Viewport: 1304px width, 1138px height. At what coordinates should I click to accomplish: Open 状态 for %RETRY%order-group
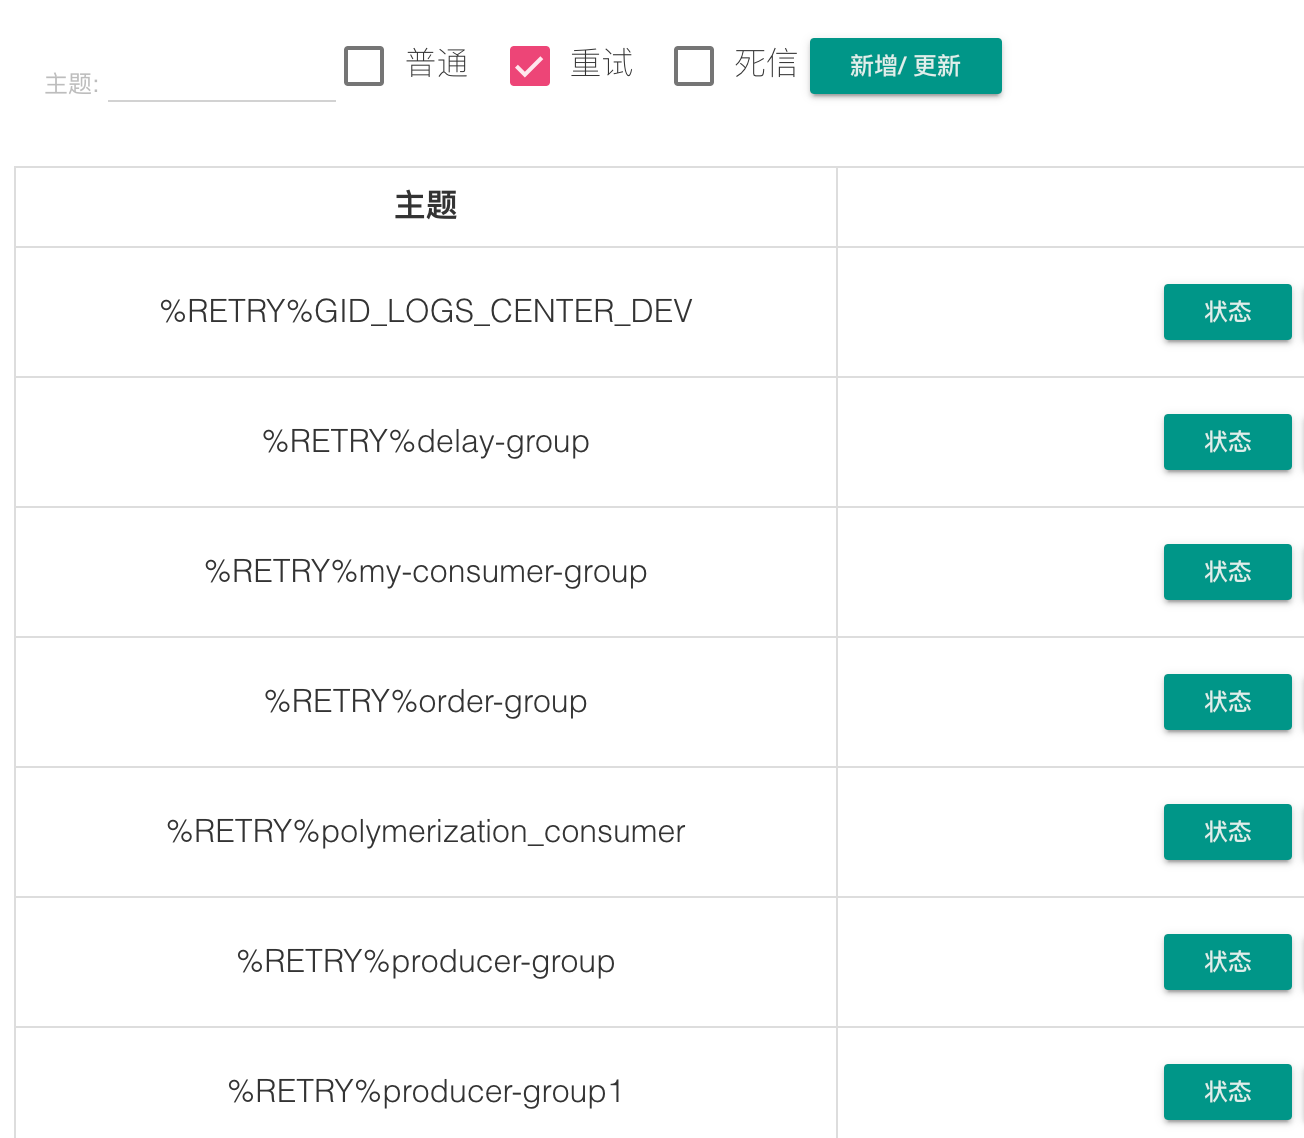[x=1228, y=702]
